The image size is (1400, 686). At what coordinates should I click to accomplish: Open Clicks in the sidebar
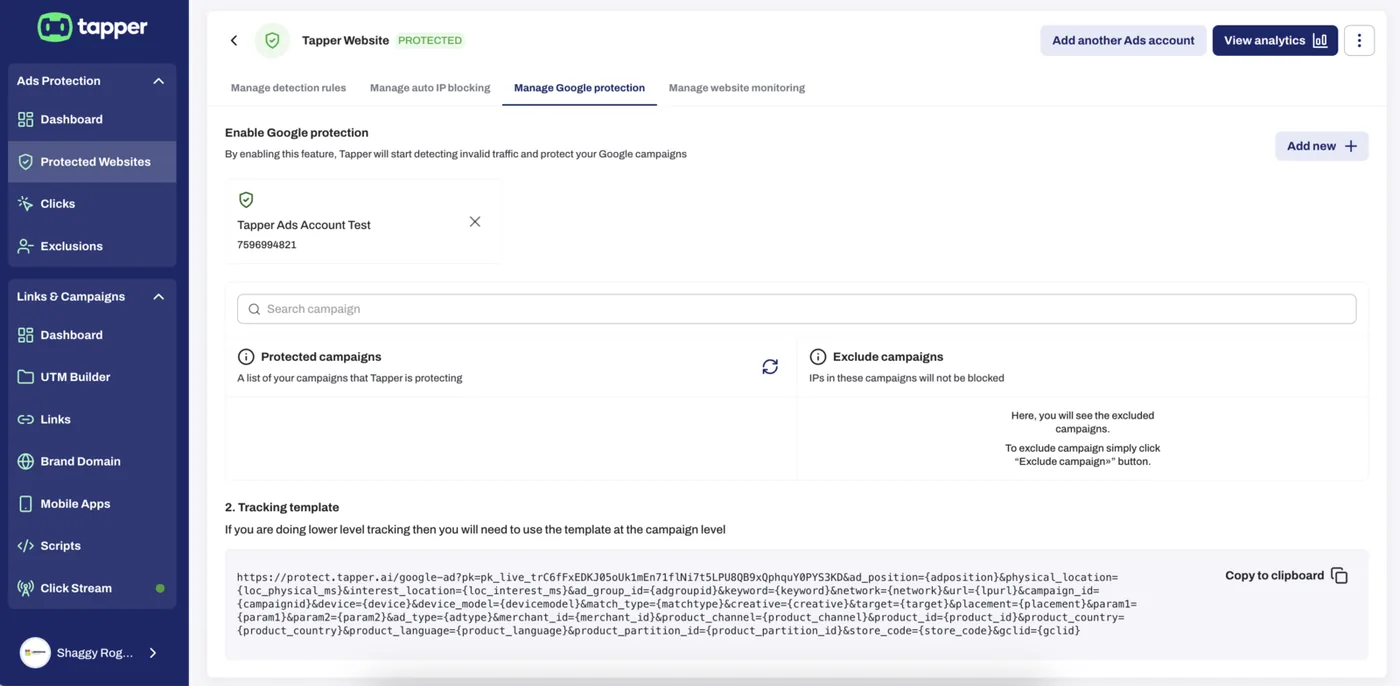[92, 204]
